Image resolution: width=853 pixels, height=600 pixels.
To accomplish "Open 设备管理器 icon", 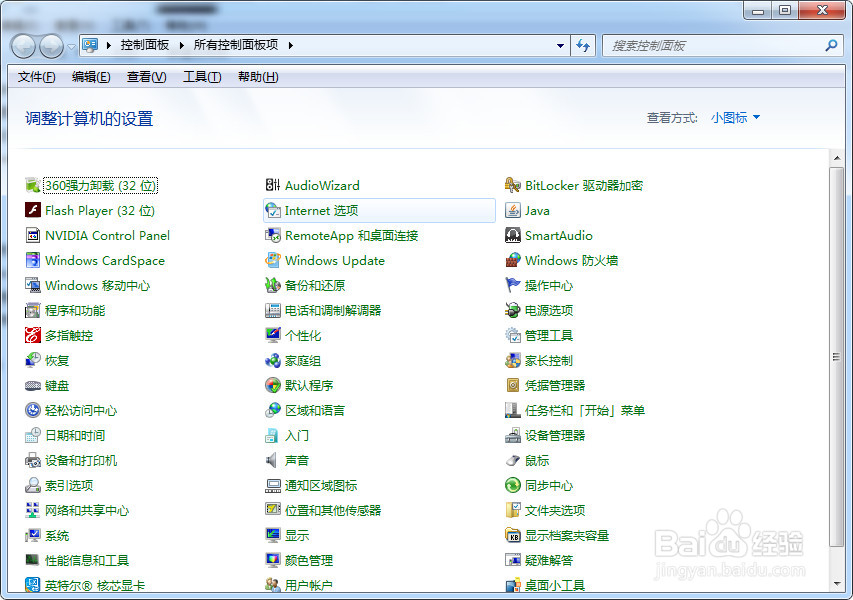I will [512, 436].
